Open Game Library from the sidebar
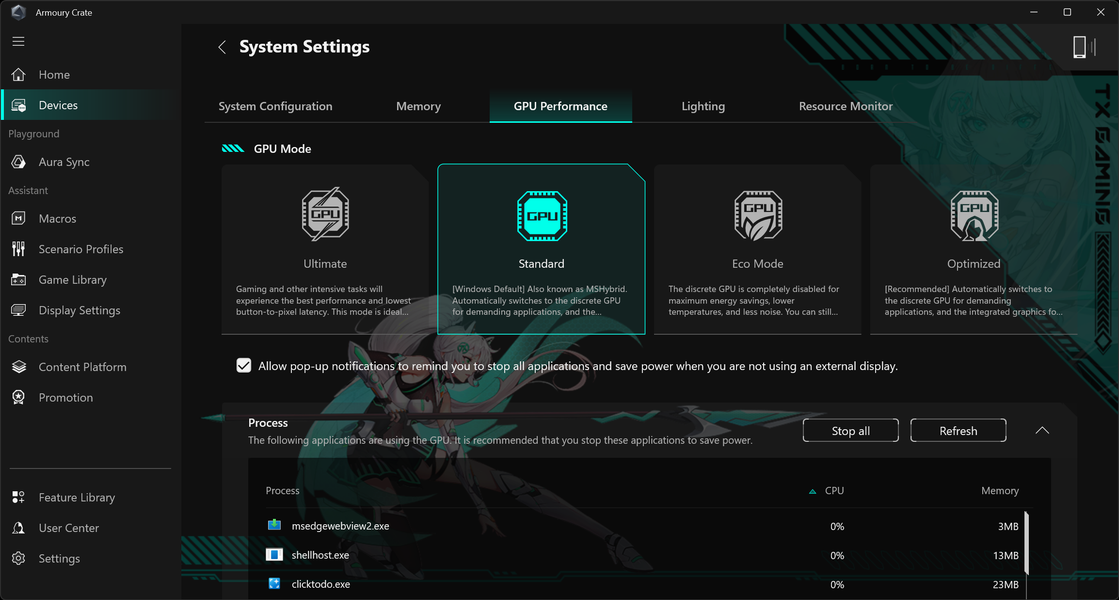The image size is (1119, 600). tap(73, 280)
